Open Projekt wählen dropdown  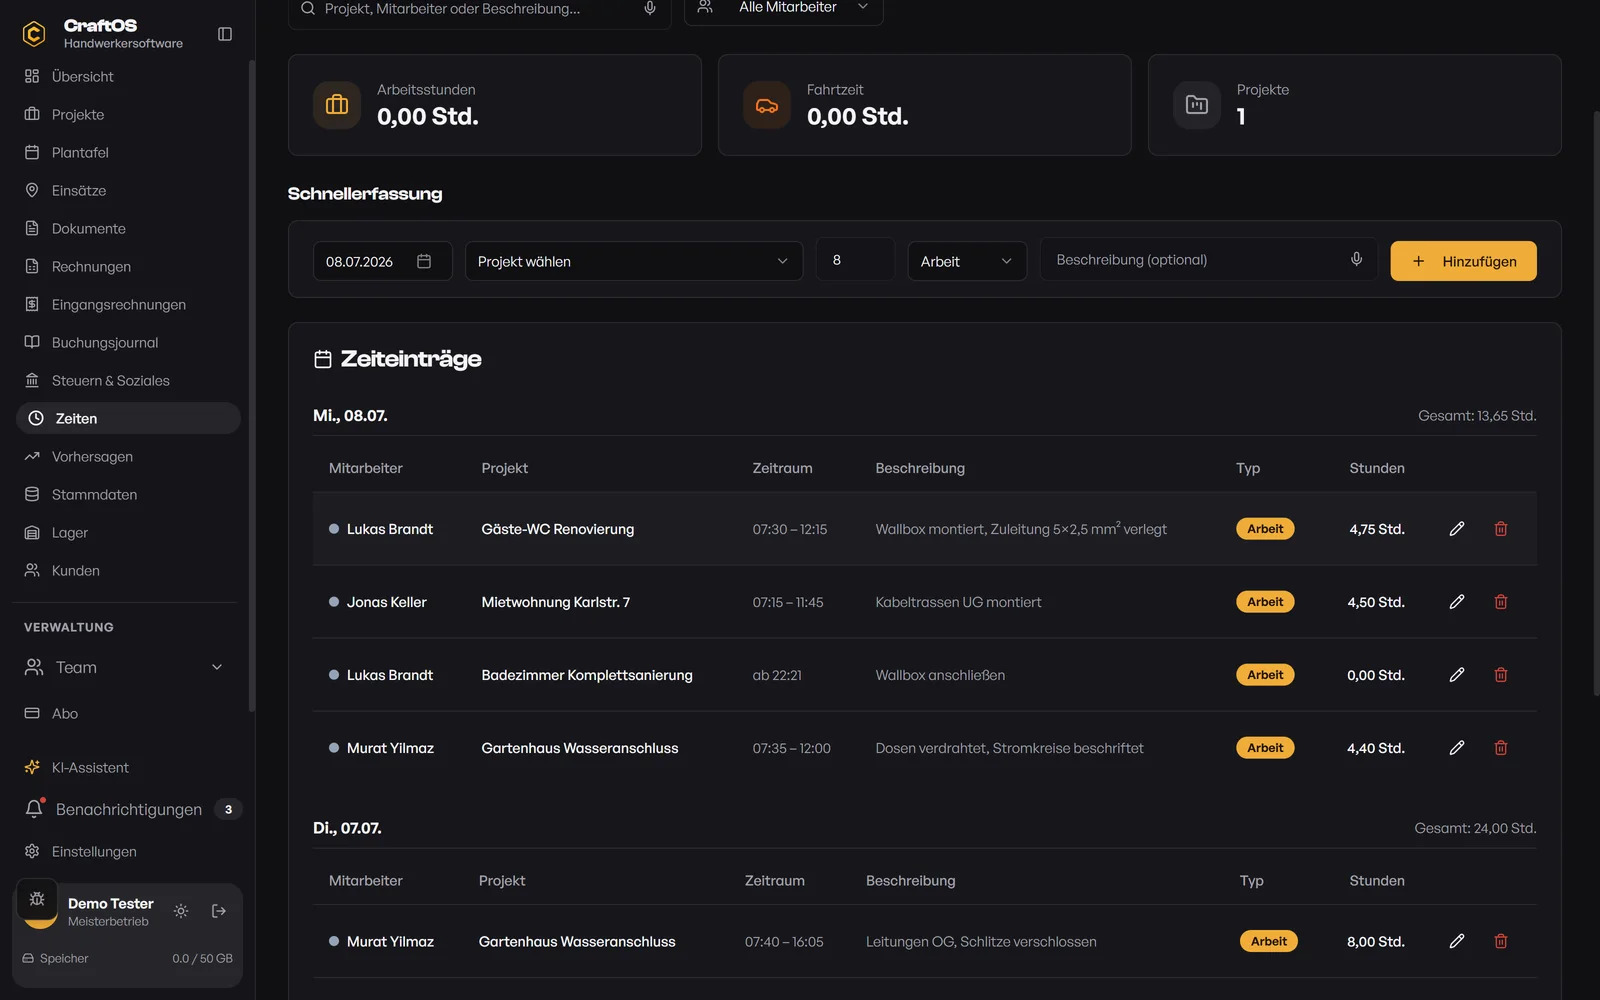[x=634, y=261]
